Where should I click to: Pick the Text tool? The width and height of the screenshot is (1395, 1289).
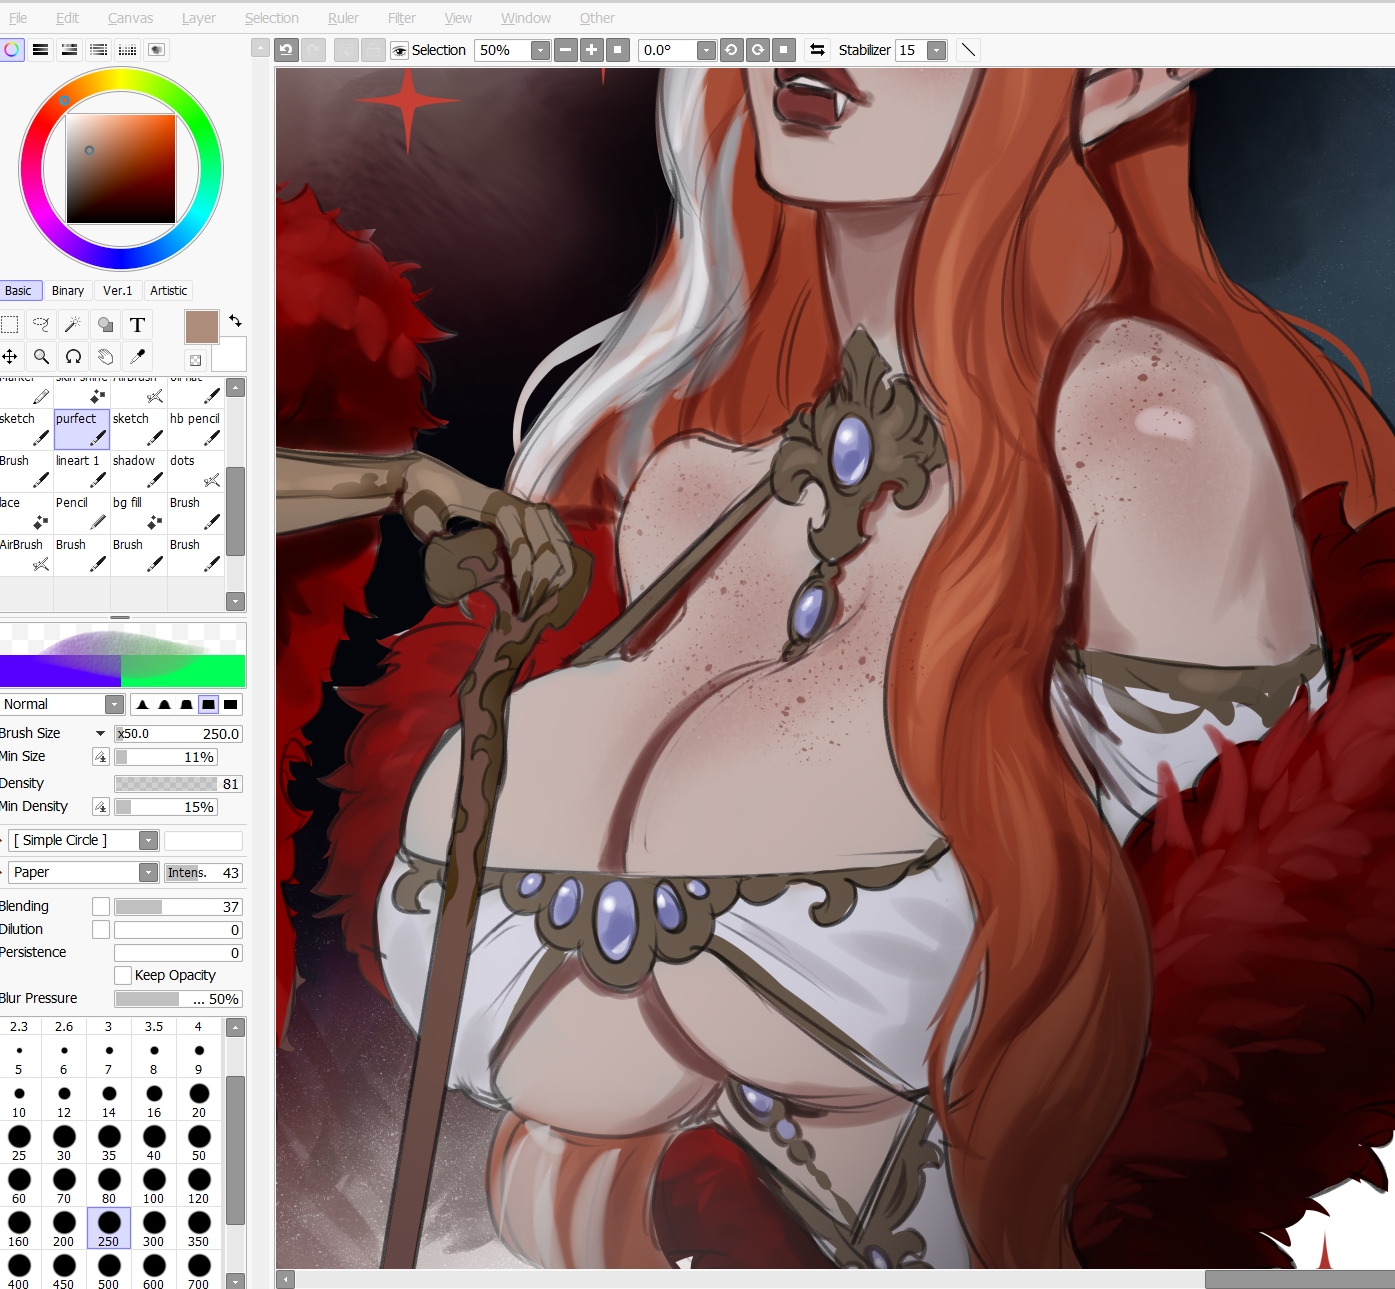coord(137,325)
